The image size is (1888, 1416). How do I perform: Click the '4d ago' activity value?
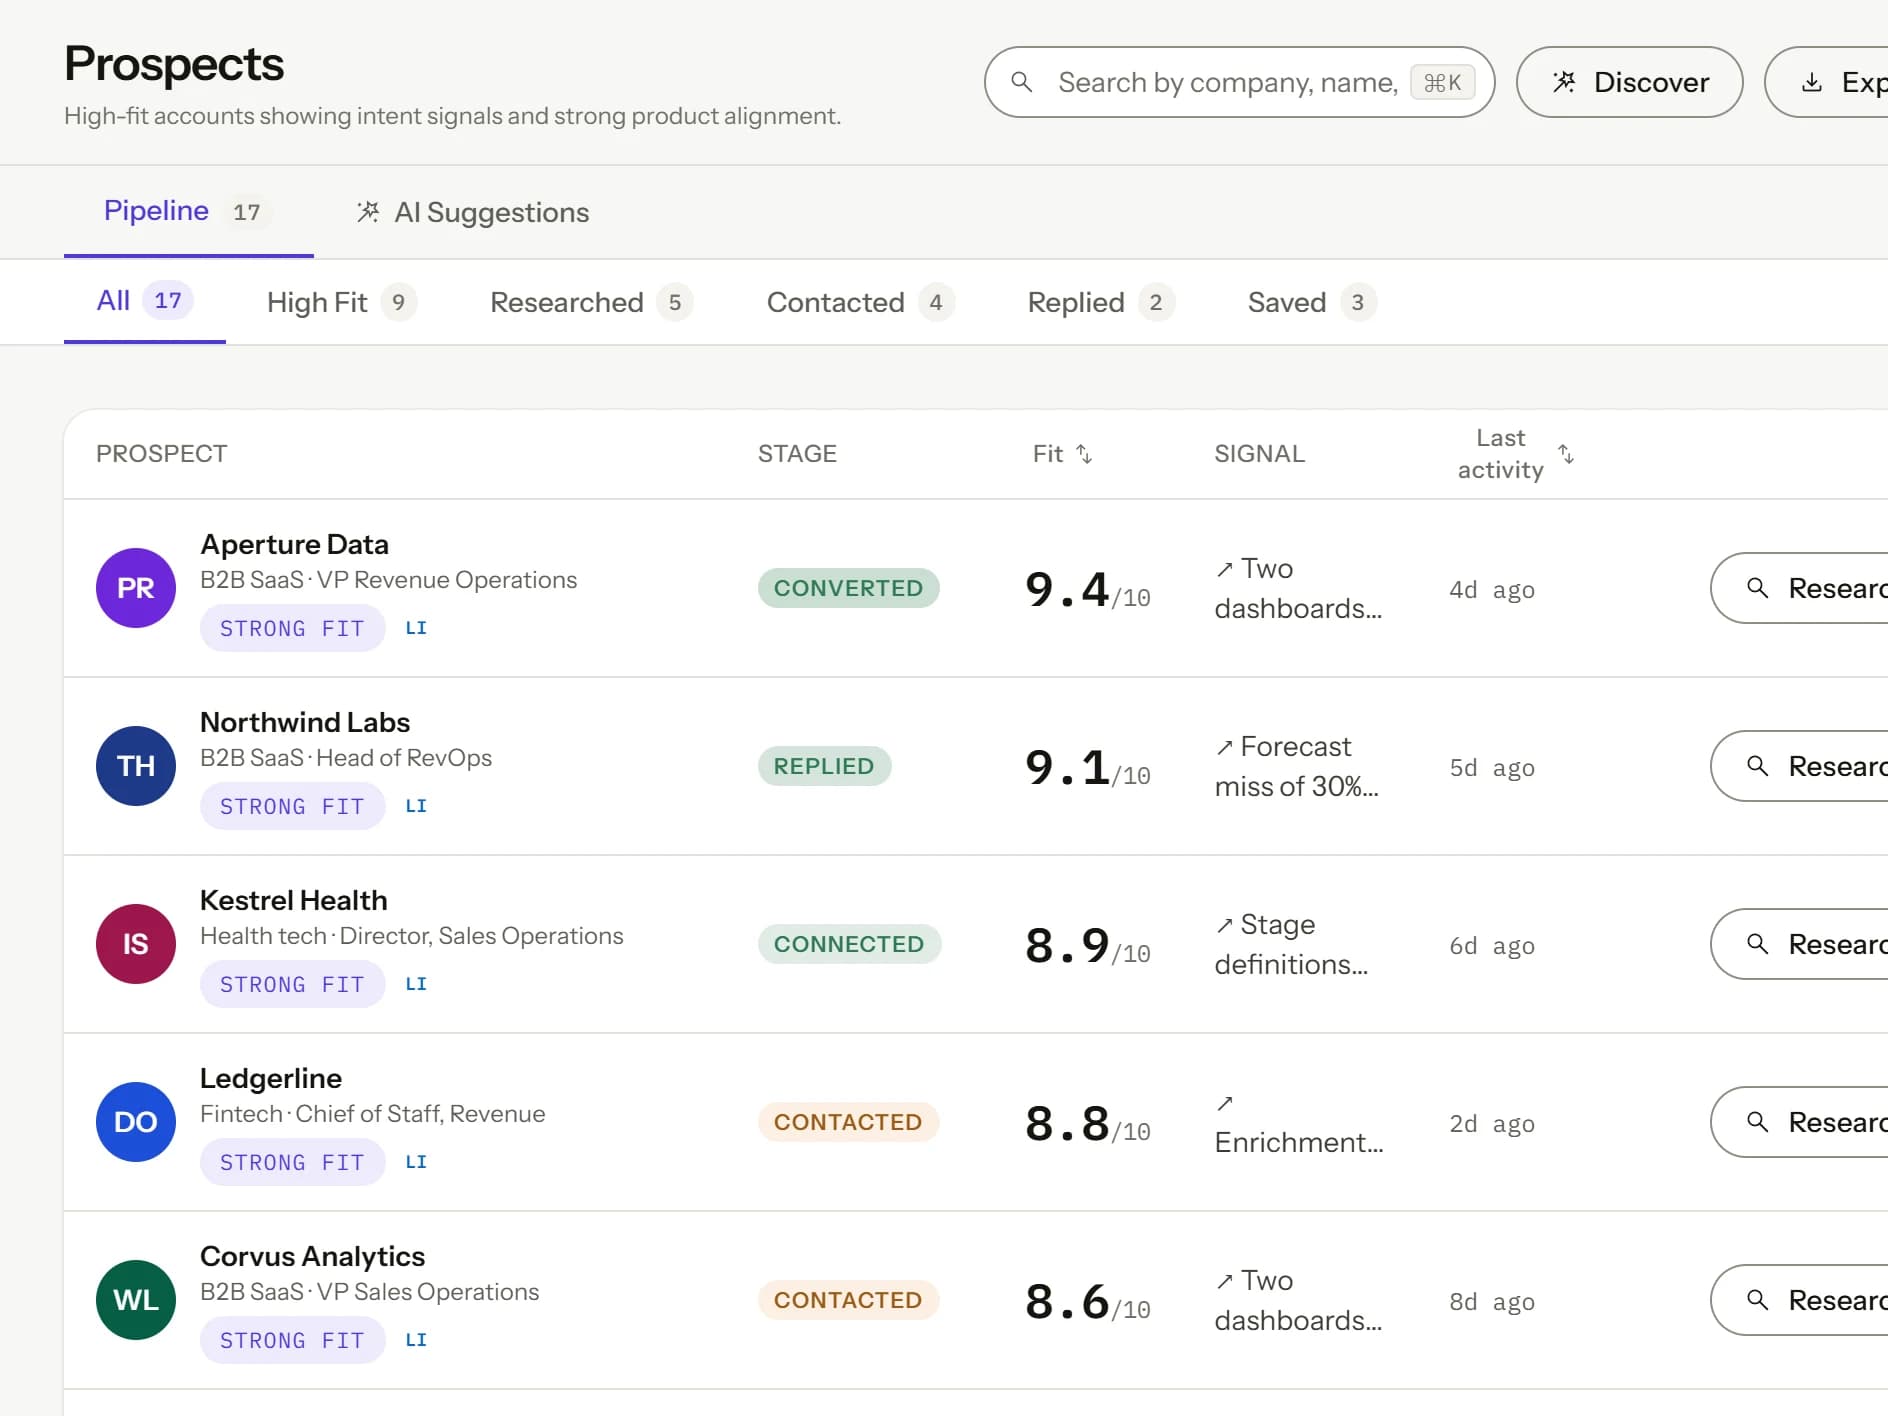pyautogui.click(x=1492, y=590)
